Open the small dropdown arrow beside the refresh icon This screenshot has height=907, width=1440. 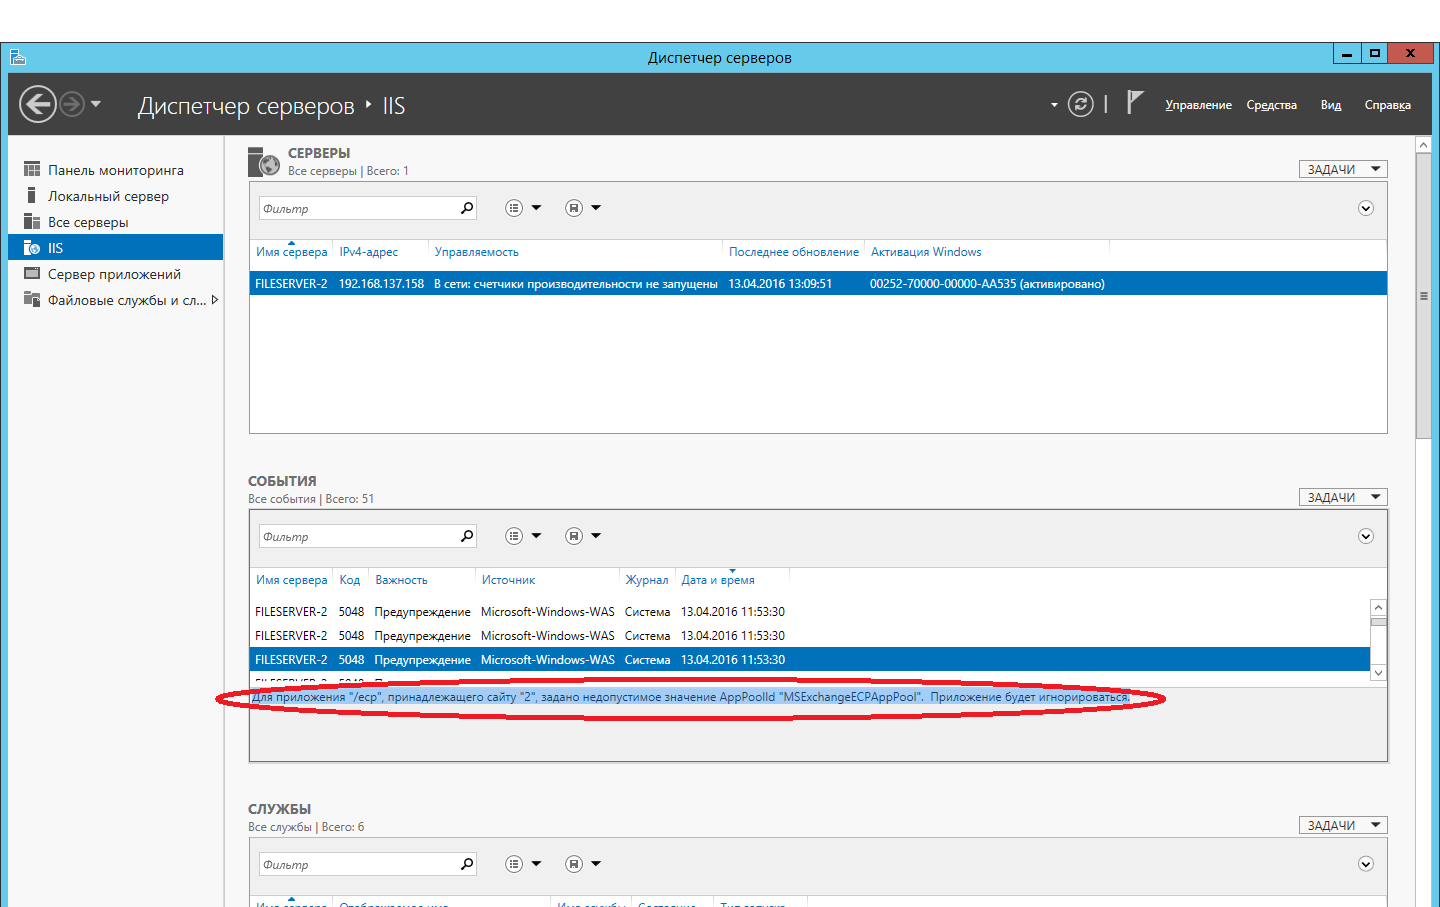point(1054,105)
